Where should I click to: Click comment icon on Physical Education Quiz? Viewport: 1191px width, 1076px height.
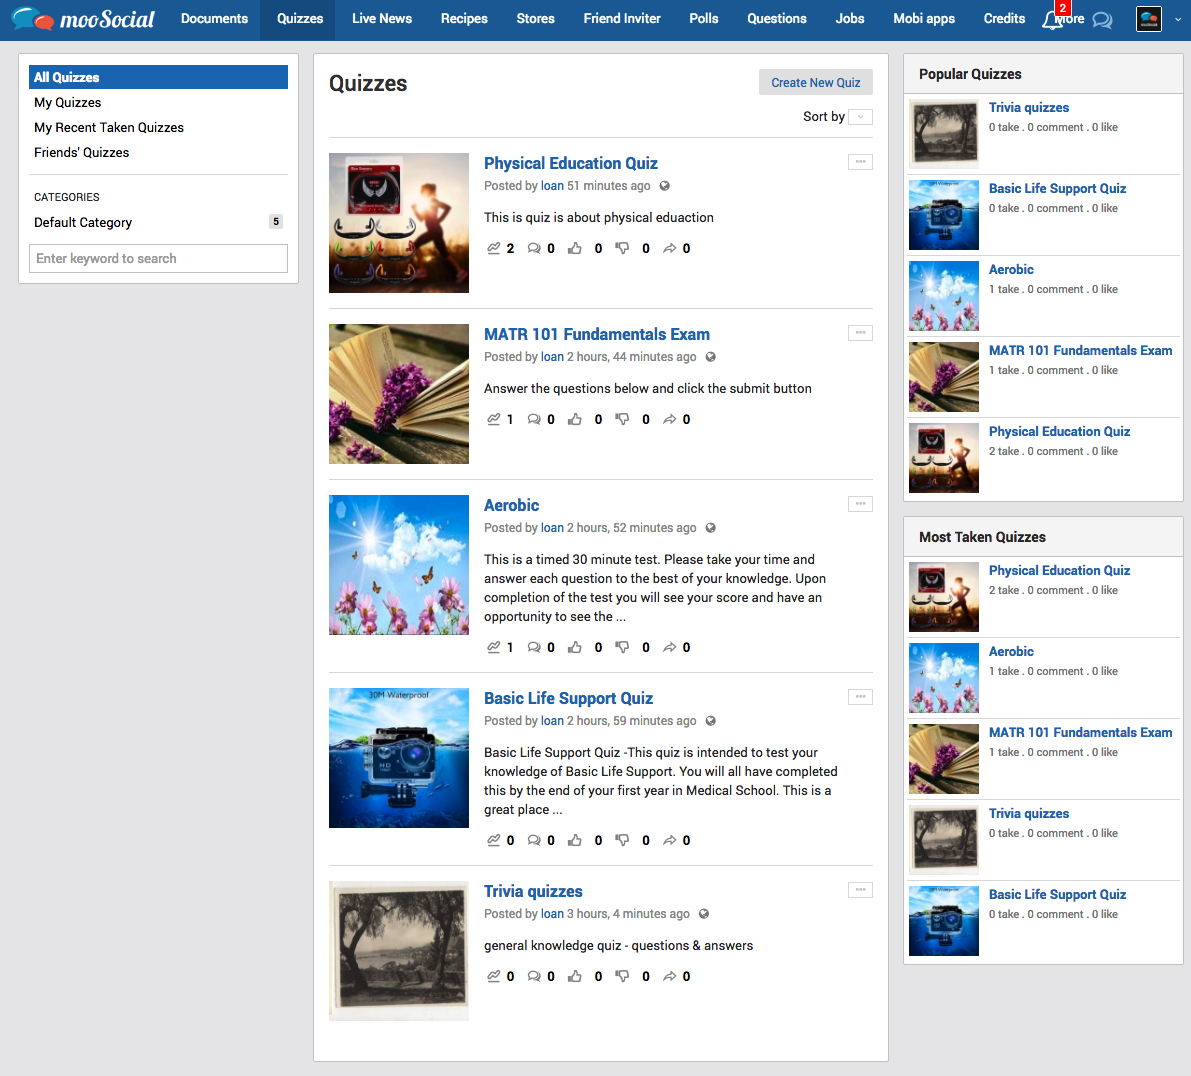tap(534, 248)
